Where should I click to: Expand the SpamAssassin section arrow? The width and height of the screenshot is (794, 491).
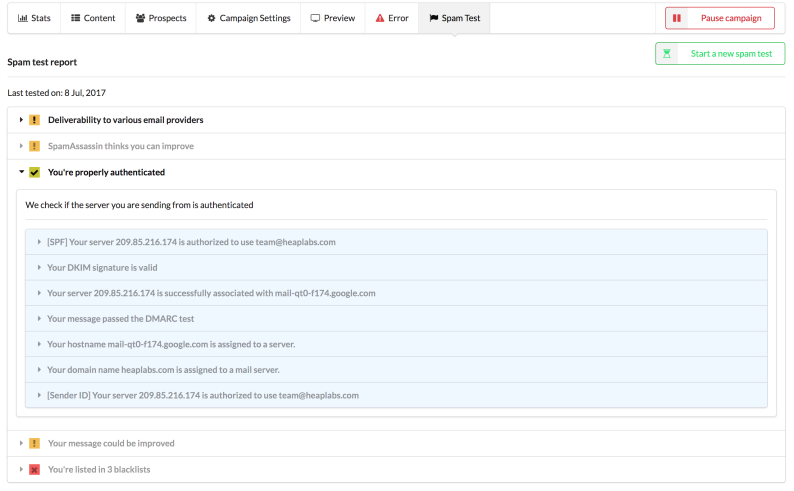pos(21,146)
